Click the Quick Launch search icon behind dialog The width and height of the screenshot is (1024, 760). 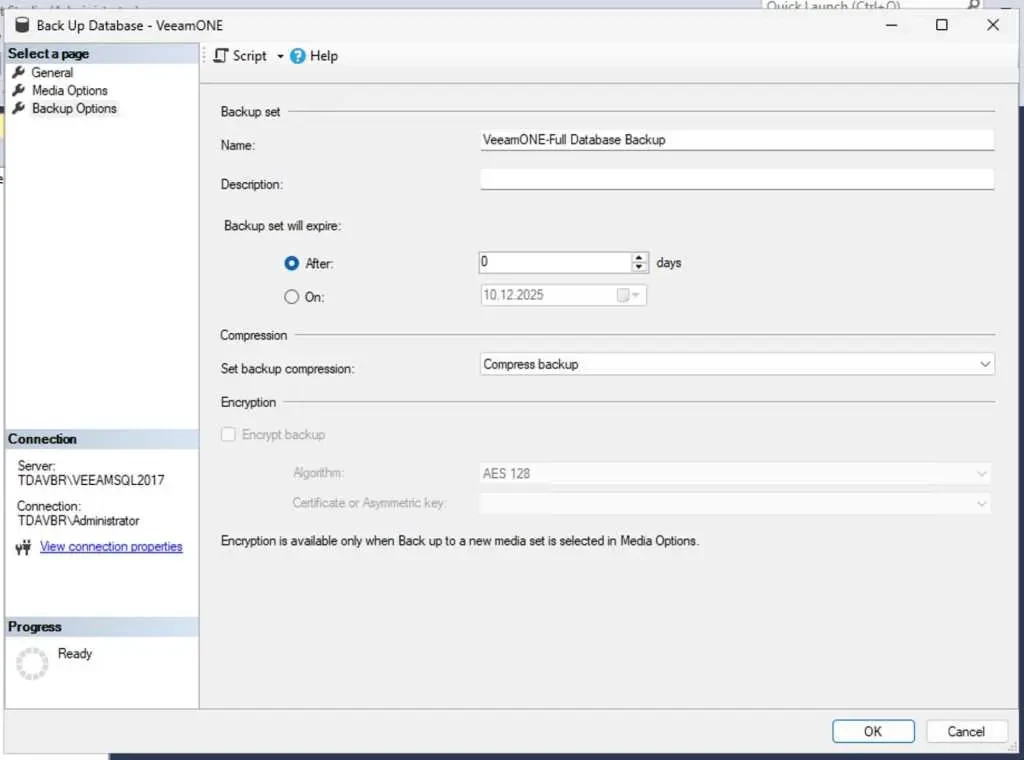pyautogui.click(x=973, y=5)
